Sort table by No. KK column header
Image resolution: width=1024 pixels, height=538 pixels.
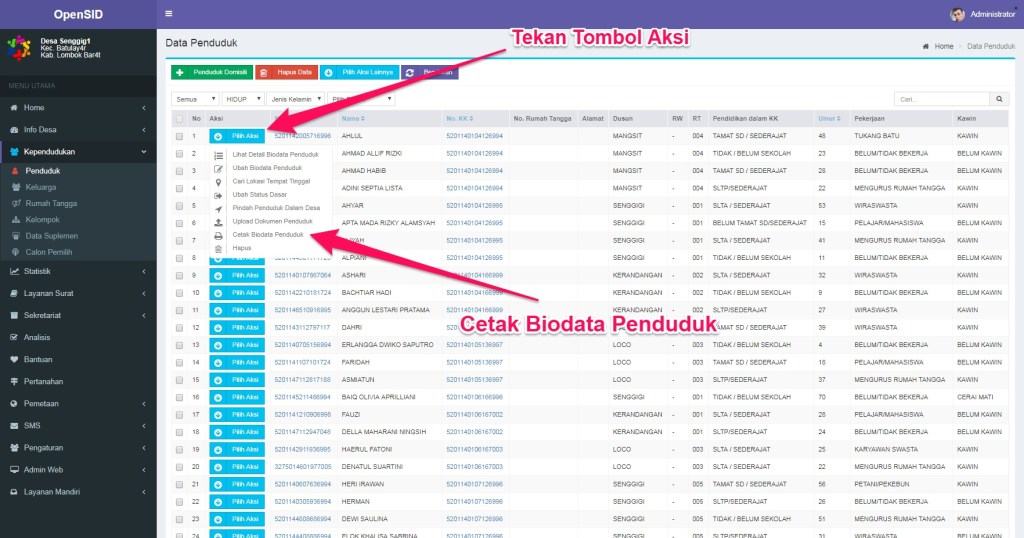coord(460,119)
